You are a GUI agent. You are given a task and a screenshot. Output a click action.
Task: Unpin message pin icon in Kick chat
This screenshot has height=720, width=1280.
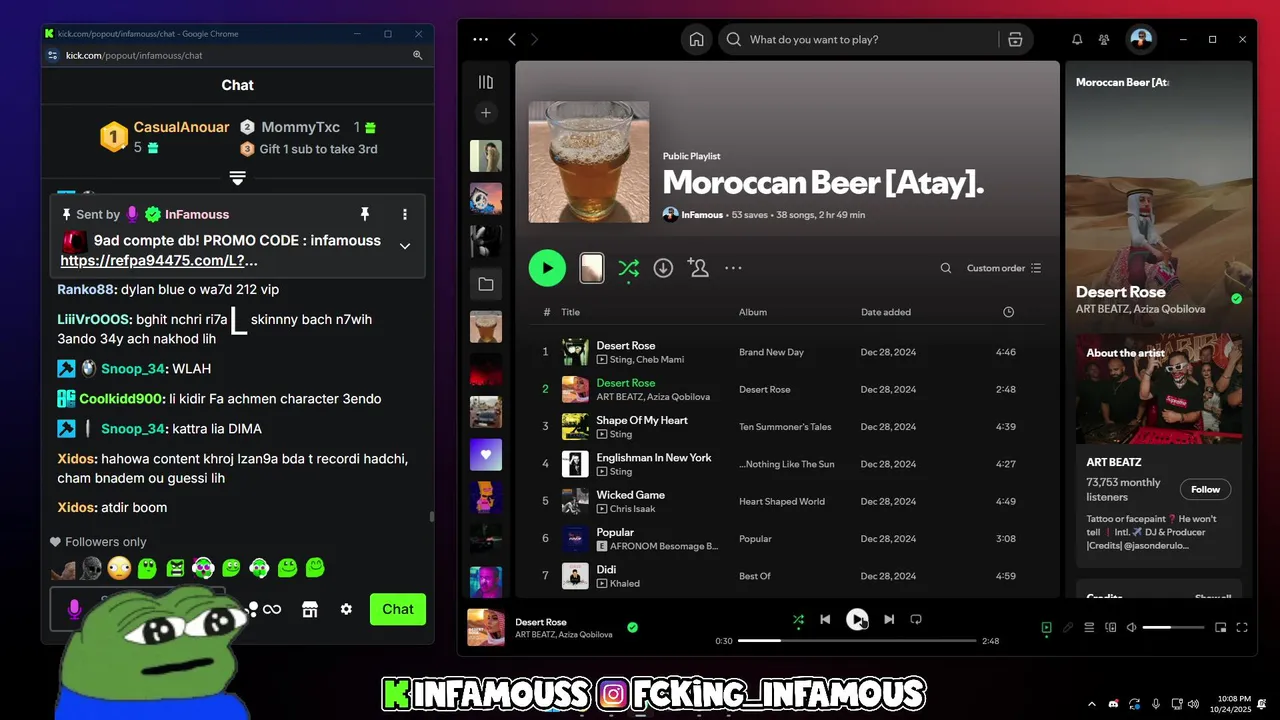365,214
